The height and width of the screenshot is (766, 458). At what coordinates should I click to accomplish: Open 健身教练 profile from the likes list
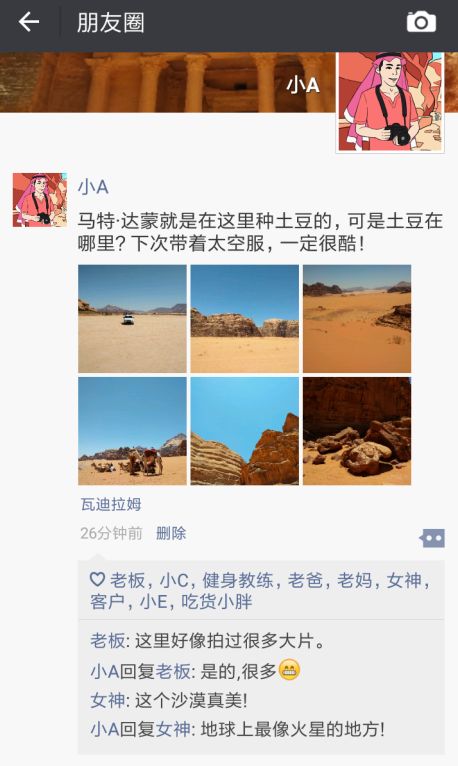pyautogui.click(x=237, y=580)
